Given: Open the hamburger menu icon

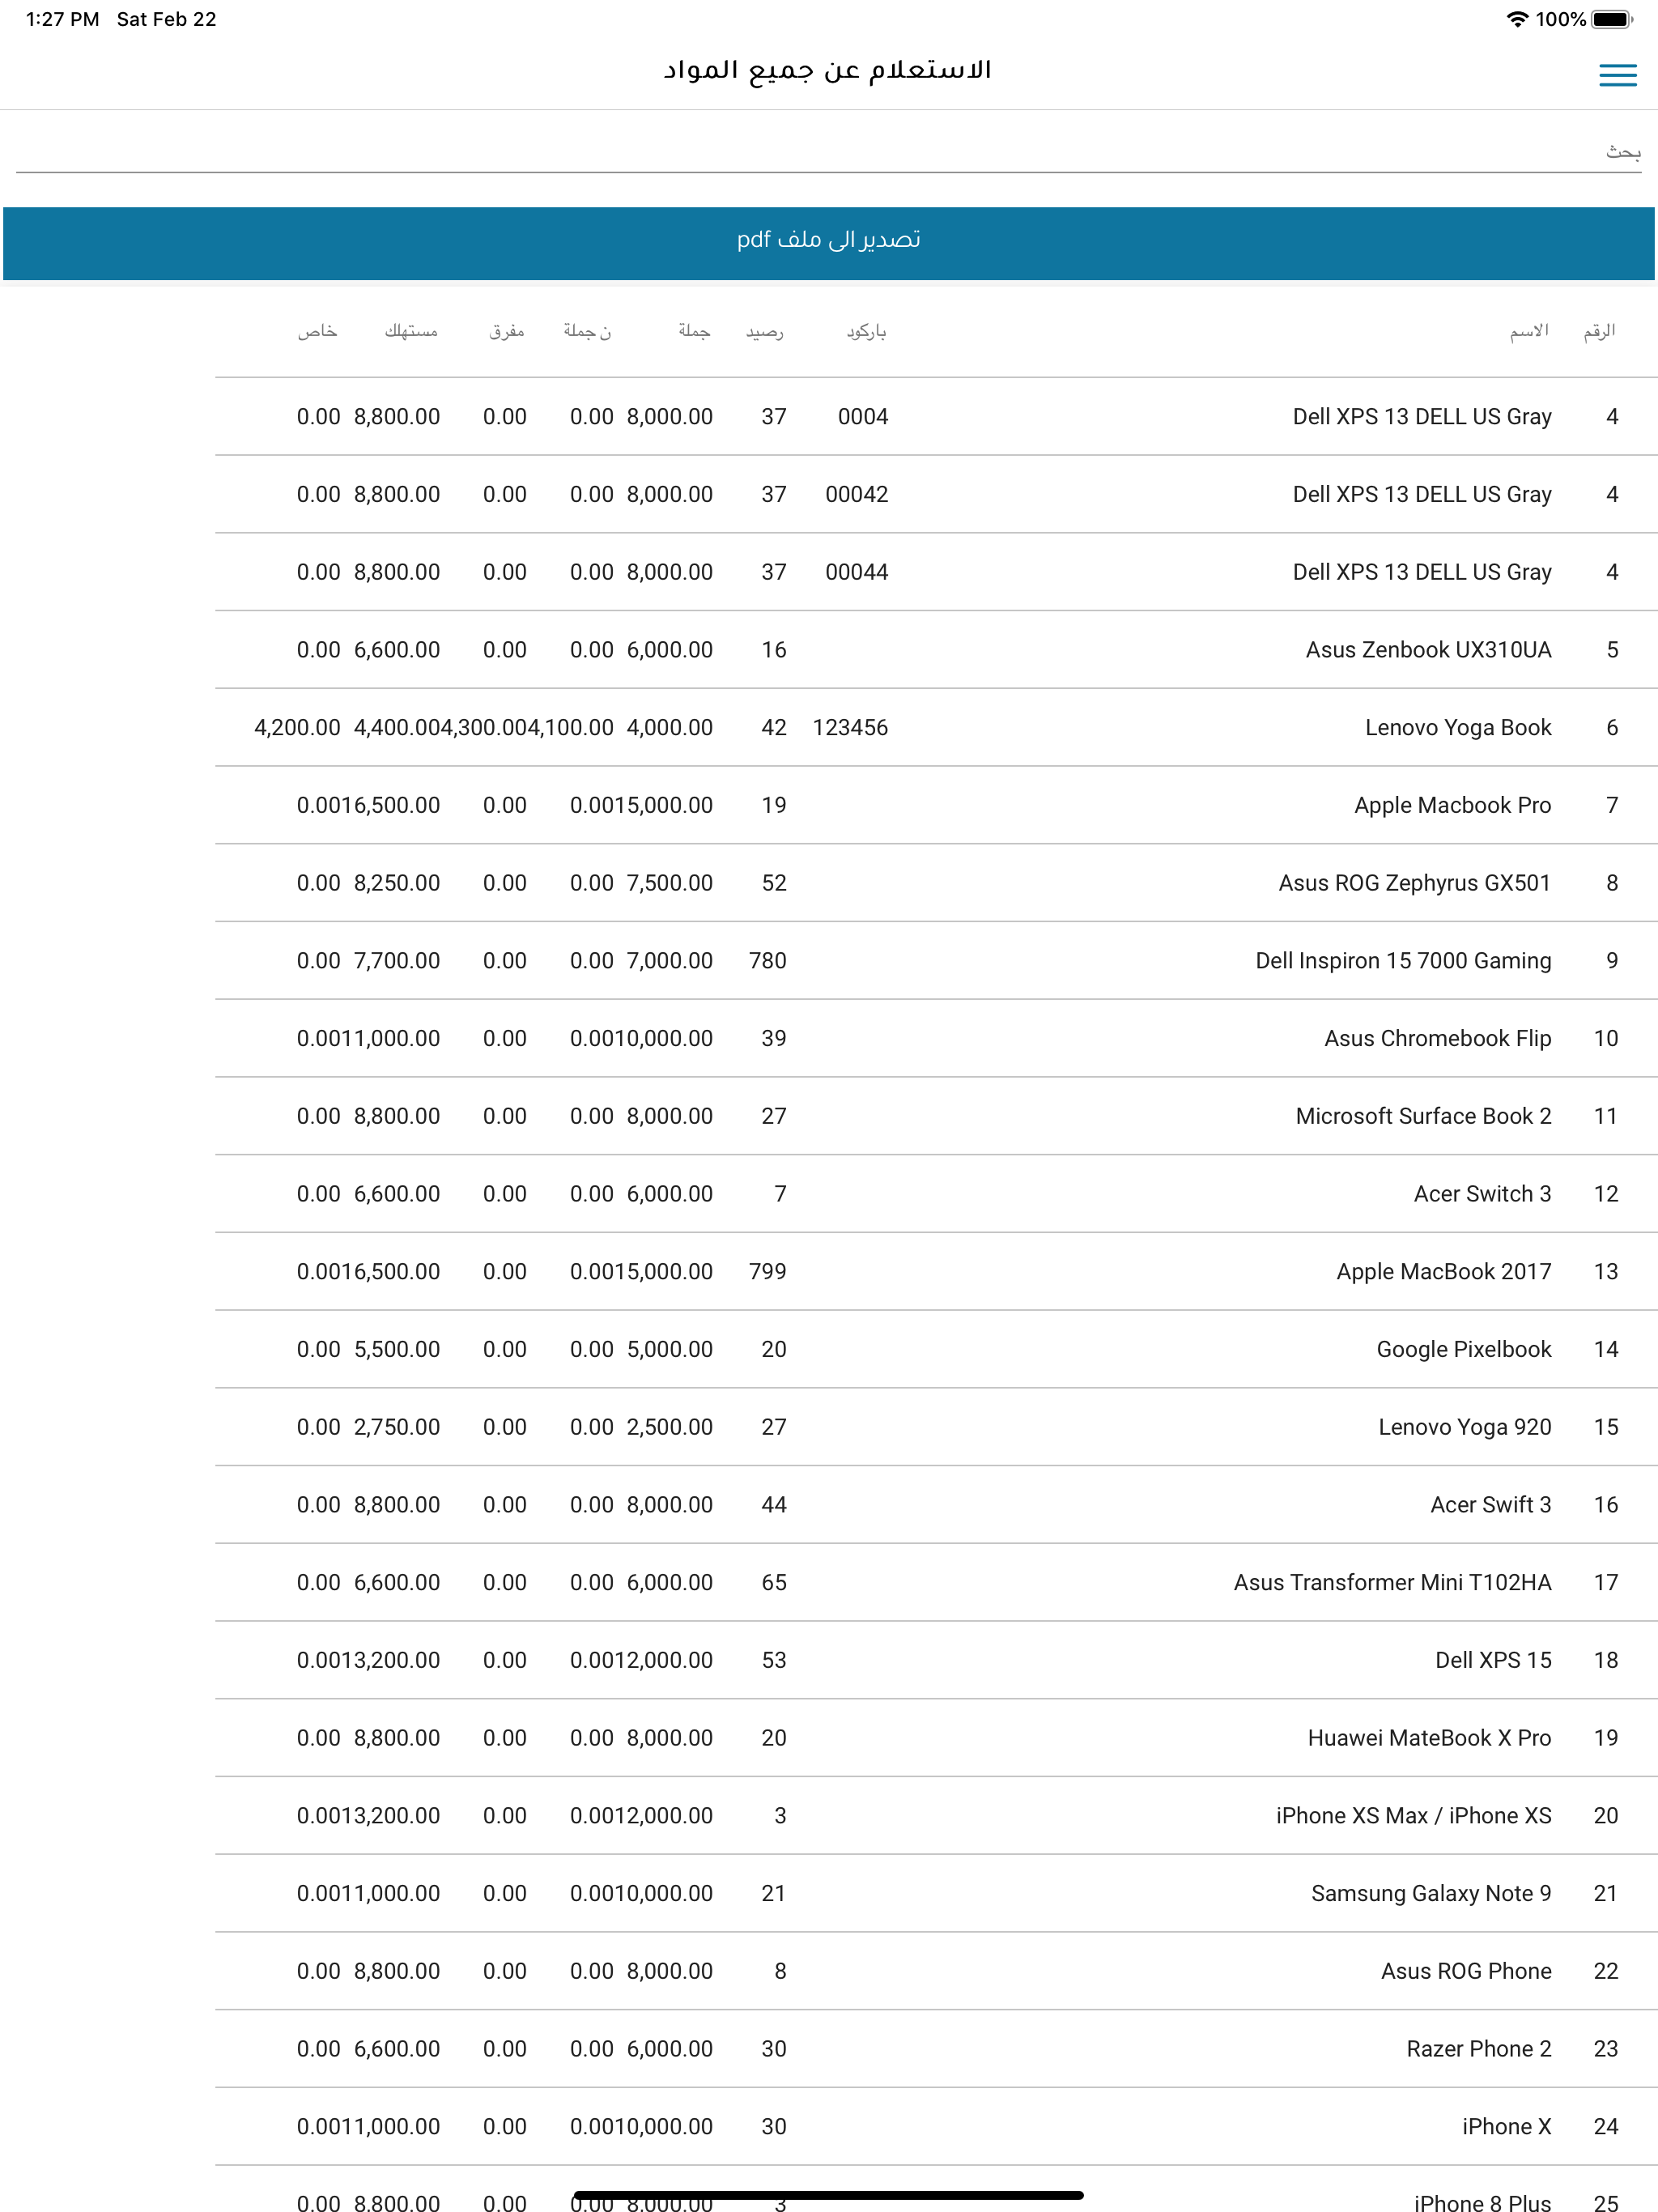Looking at the screenshot, I should click(x=1617, y=75).
